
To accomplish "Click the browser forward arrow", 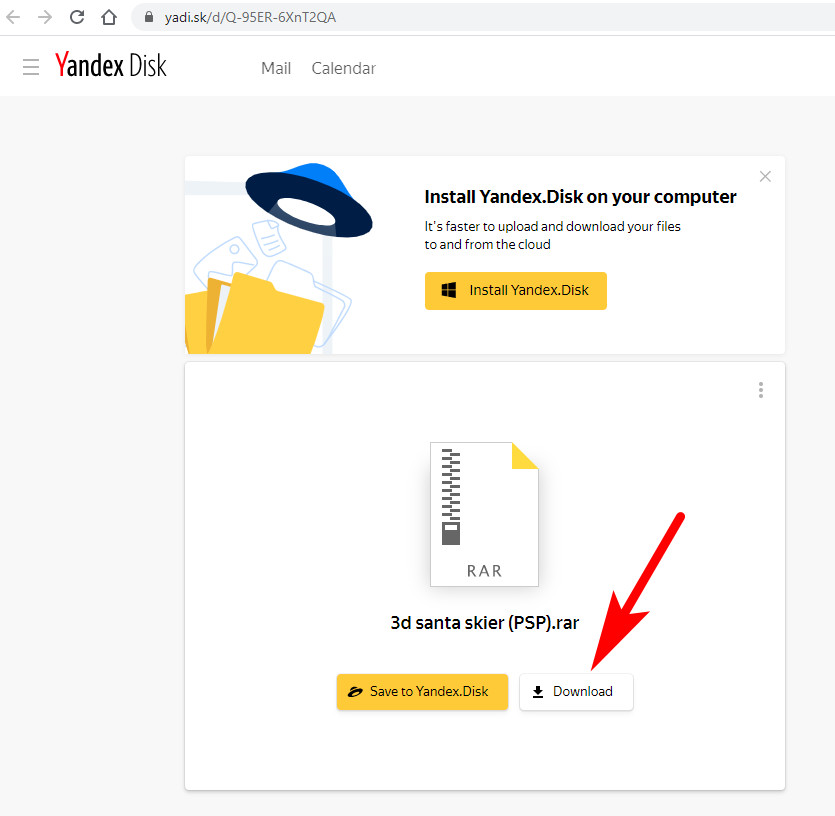I will [45, 17].
